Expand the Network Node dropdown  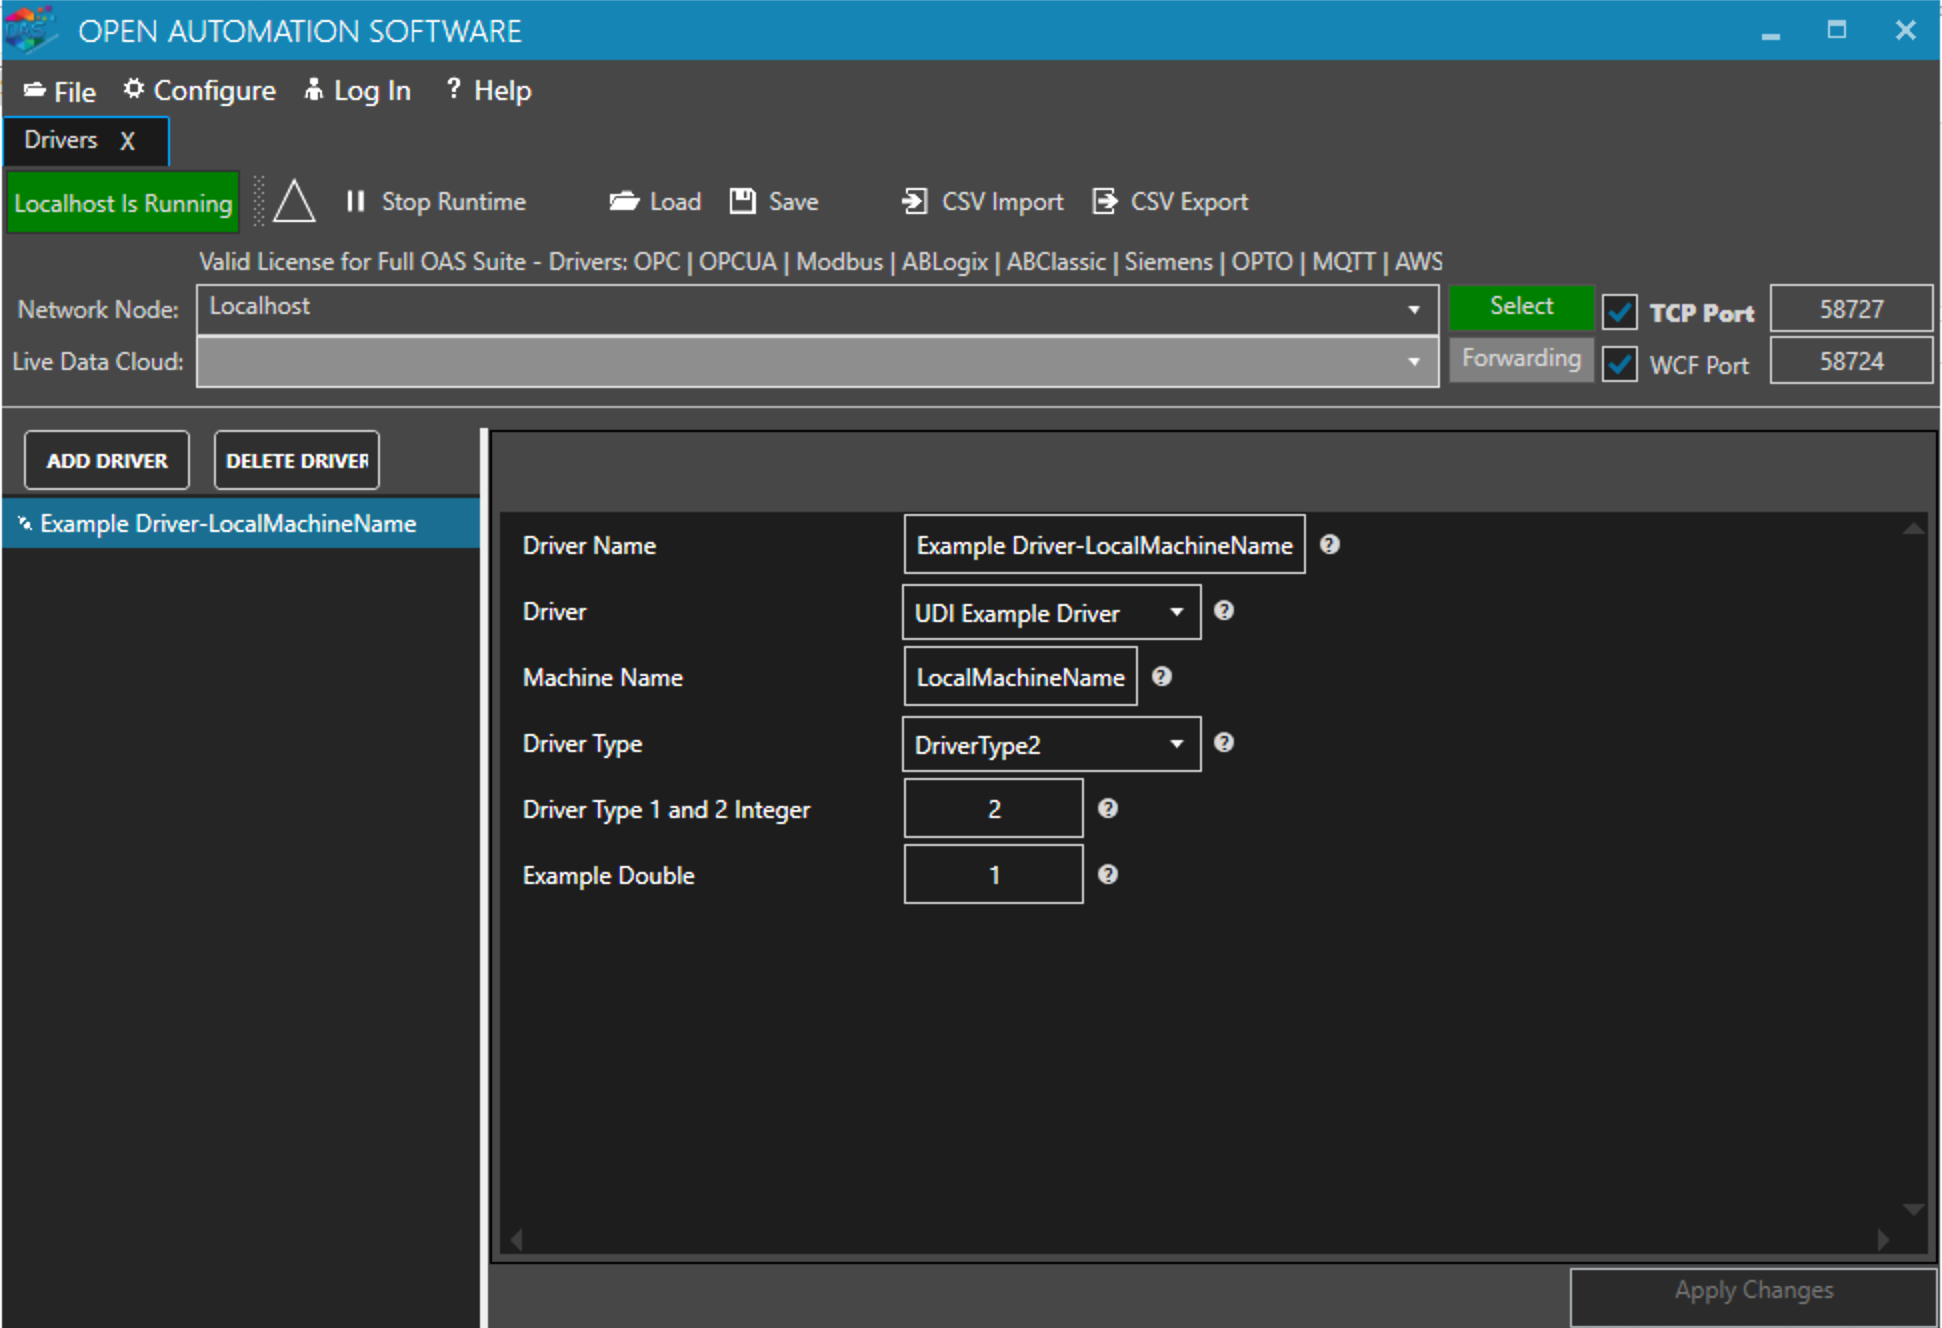coord(1413,310)
